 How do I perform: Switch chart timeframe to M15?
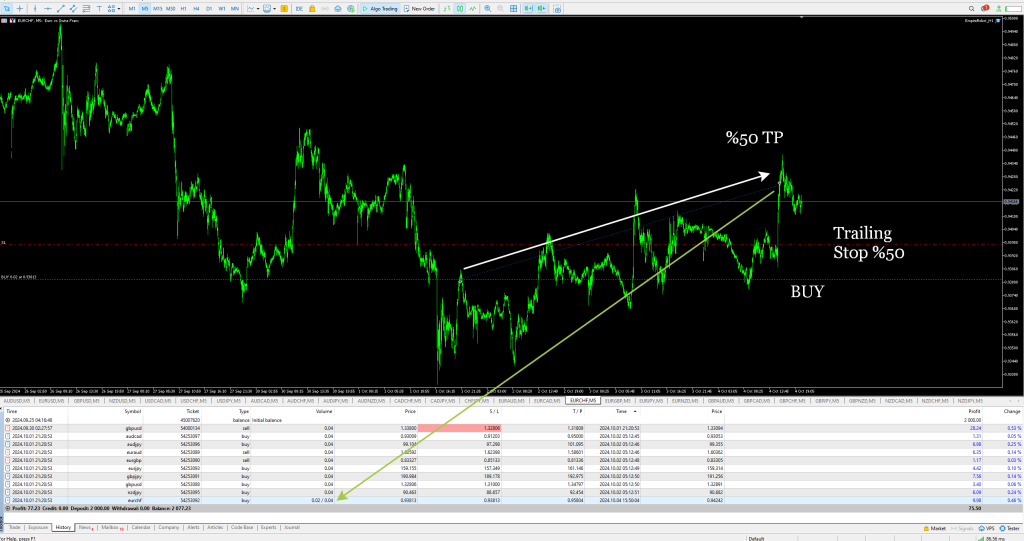157,8
